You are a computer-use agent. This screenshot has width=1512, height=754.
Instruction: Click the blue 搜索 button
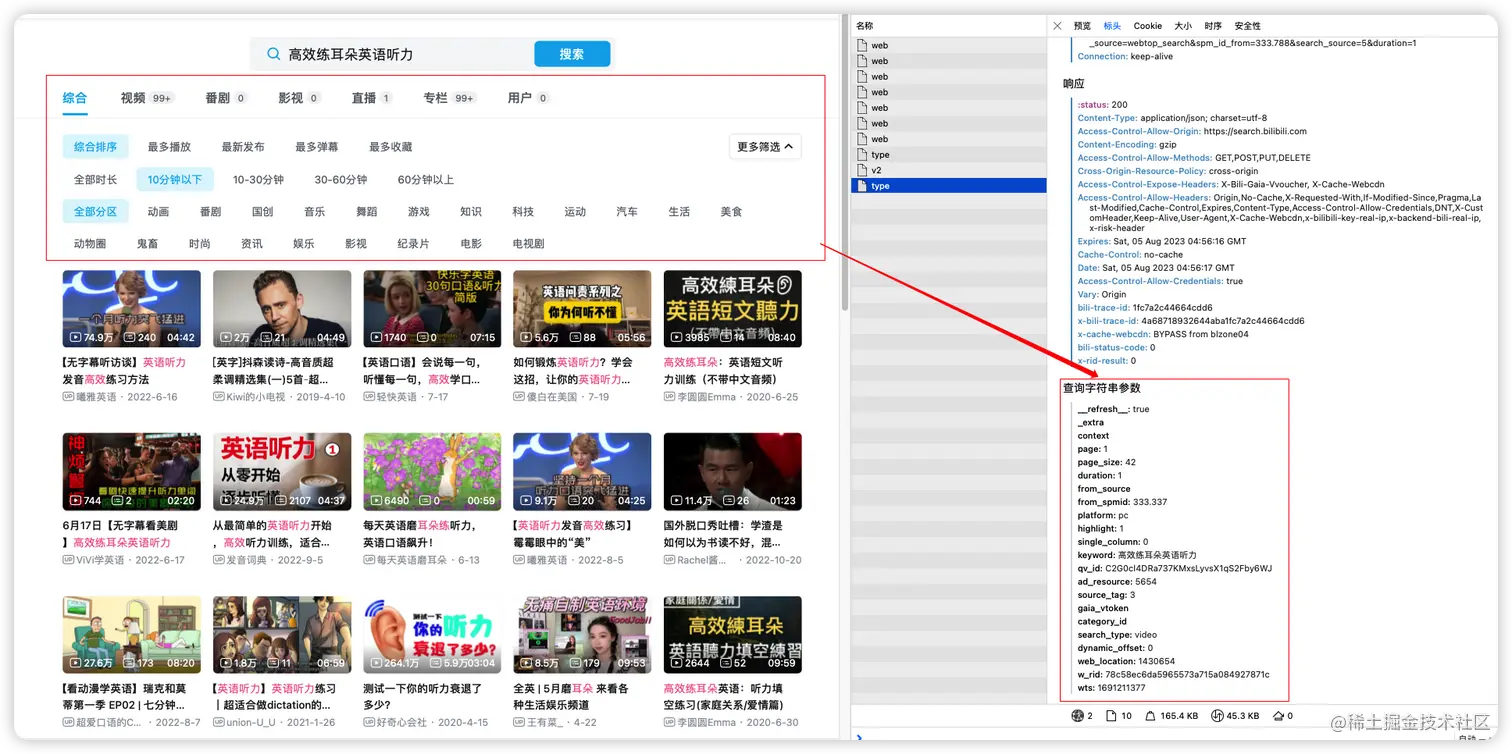[572, 54]
